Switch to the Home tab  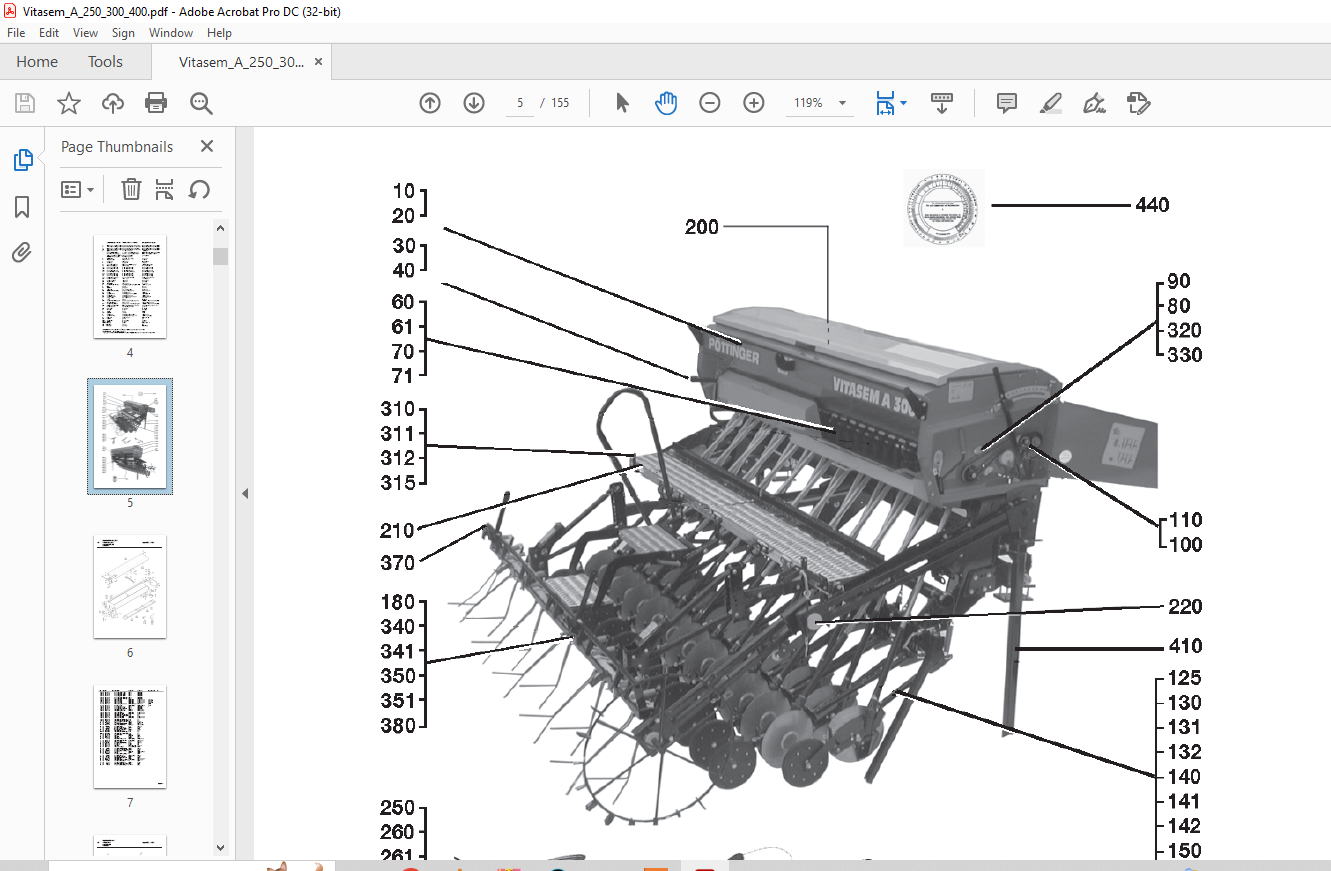point(37,62)
